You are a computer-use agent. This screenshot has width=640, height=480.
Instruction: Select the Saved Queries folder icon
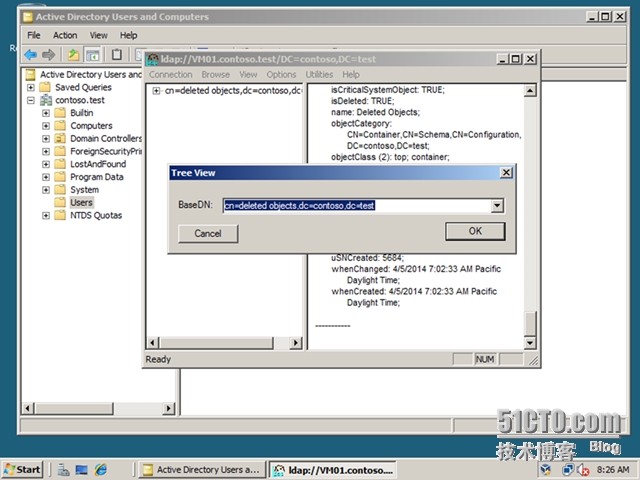pyautogui.click(x=44, y=87)
